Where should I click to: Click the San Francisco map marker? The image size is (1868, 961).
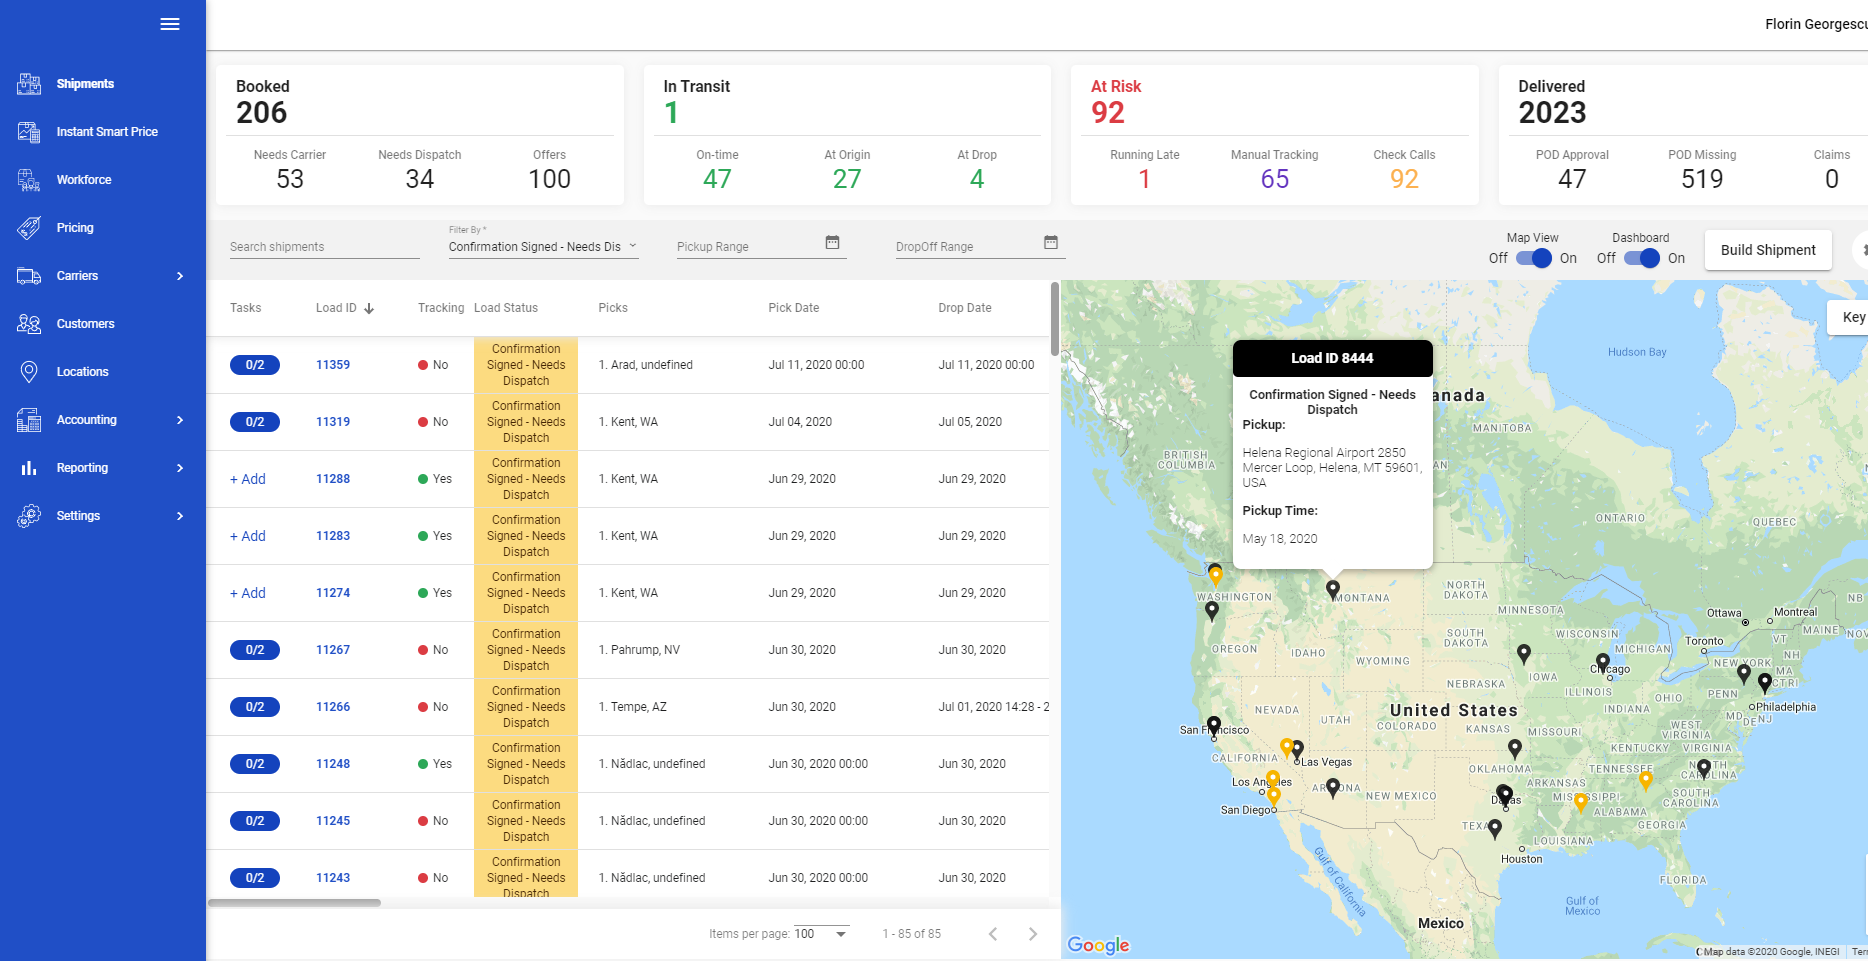pos(1214,726)
